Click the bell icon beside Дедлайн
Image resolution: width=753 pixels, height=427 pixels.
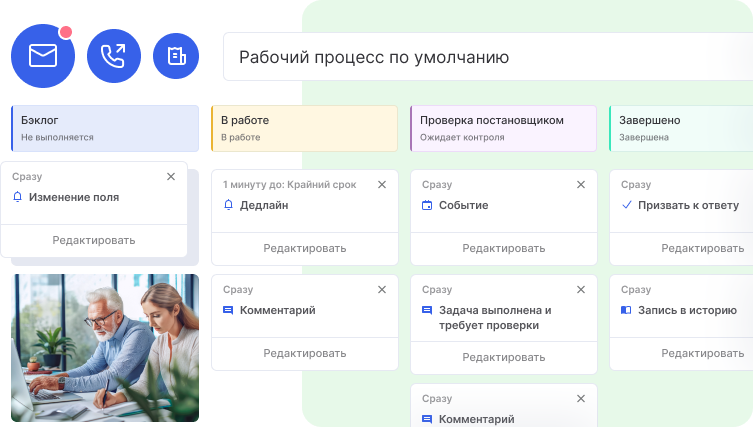(x=229, y=205)
